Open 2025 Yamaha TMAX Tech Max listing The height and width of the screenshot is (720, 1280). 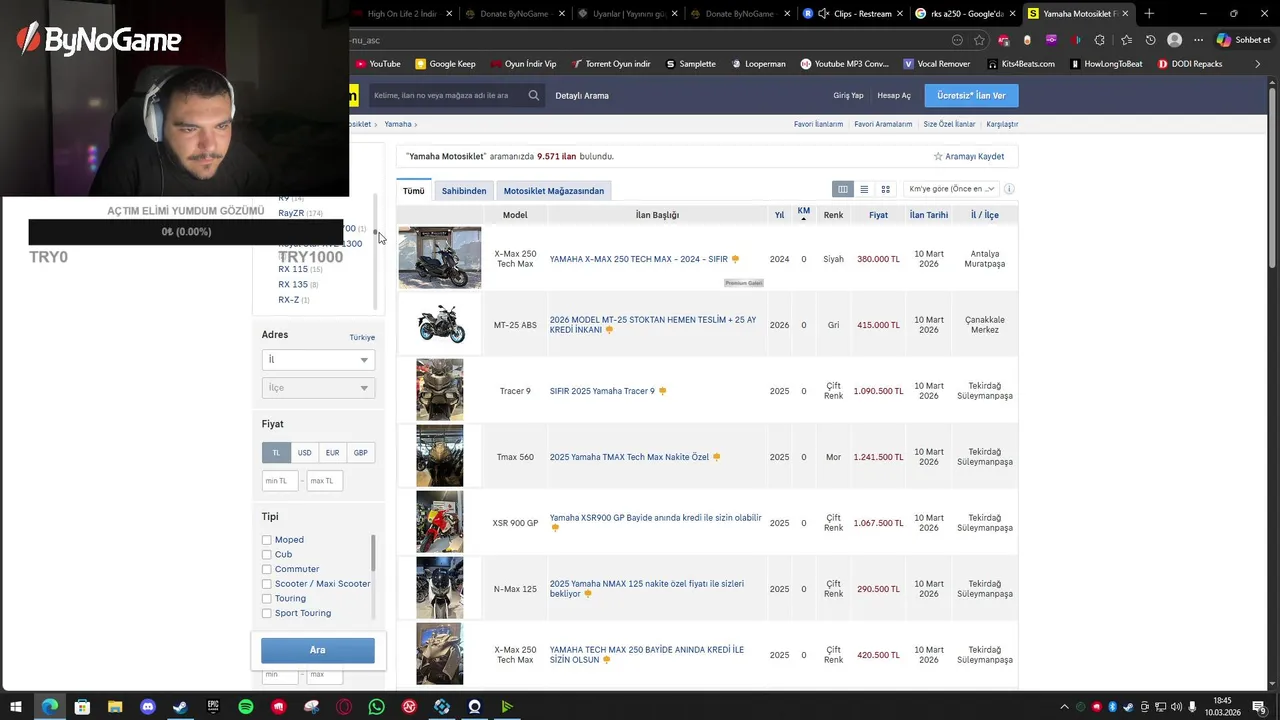tap(629, 457)
